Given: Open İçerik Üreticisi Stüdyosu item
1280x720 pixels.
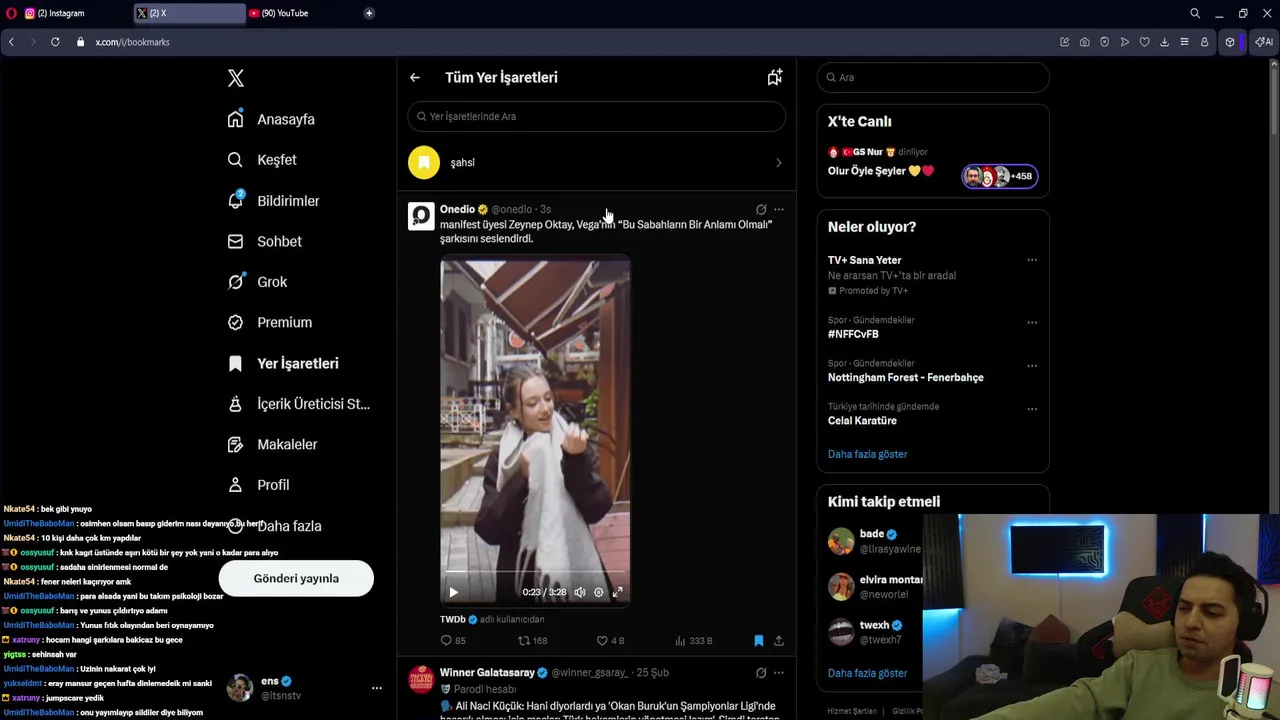Looking at the screenshot, I should coord(298,404).
